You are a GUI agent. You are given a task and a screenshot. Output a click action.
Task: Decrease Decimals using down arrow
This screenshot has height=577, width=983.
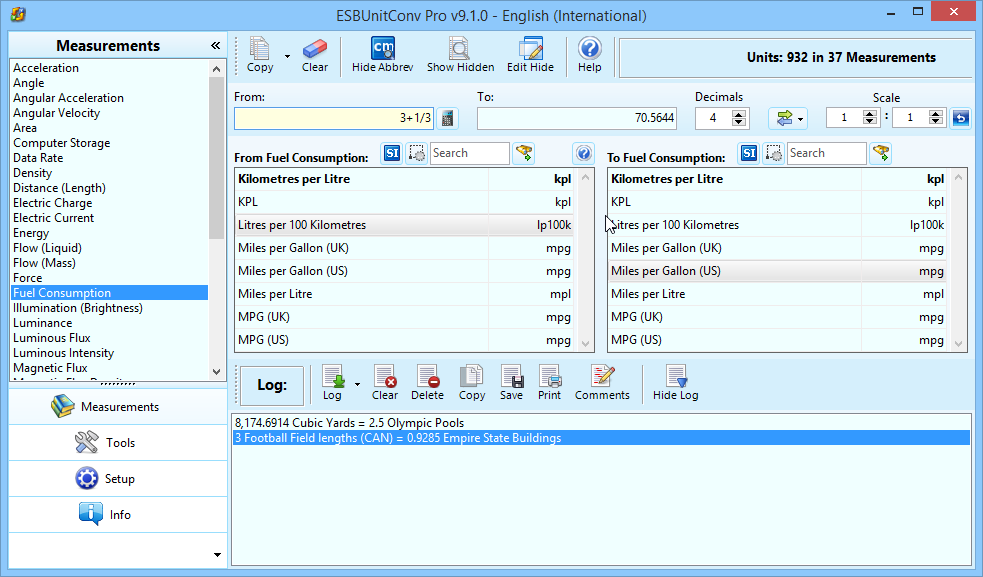tap(739, 122)
